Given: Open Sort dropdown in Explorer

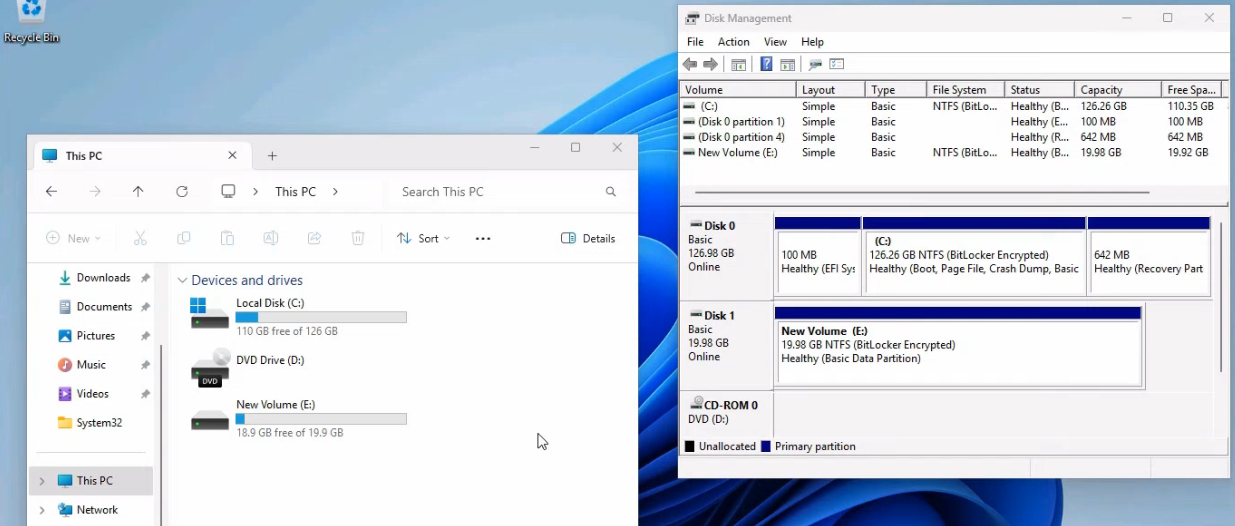Looking at the screenshot, I should click(423, 238).
